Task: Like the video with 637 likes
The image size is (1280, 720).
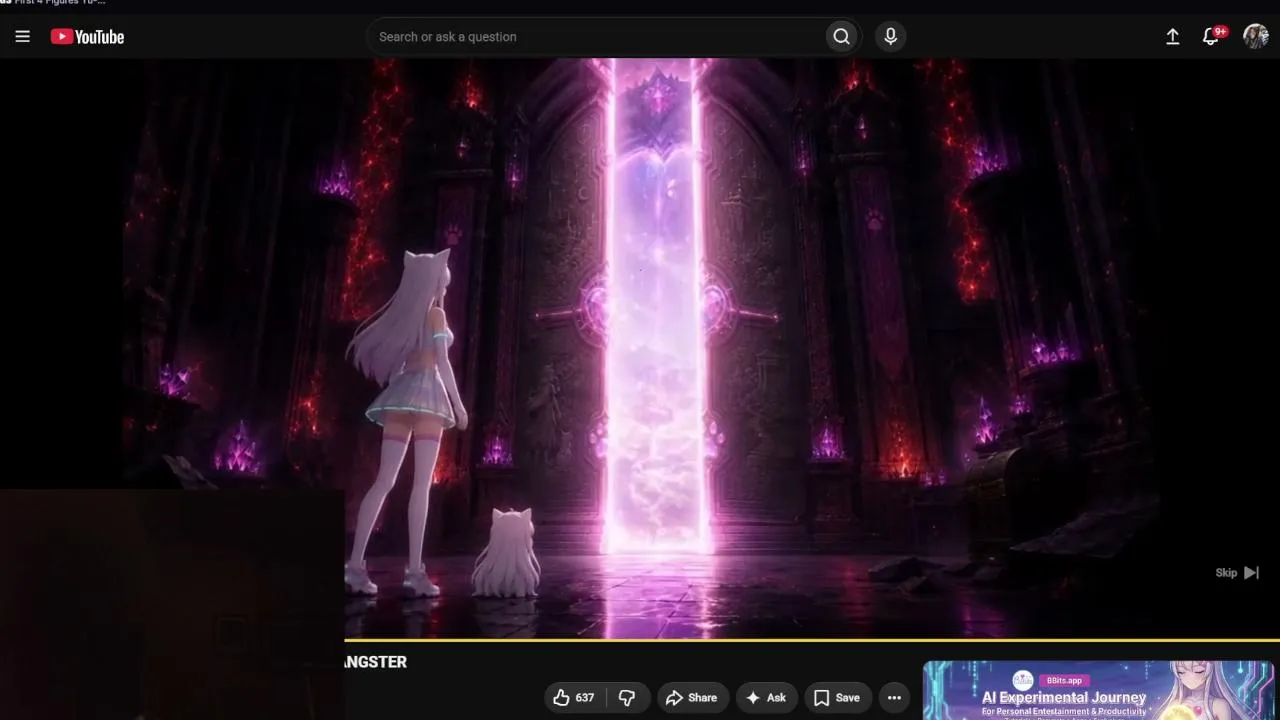Action: tap(574, 698)
